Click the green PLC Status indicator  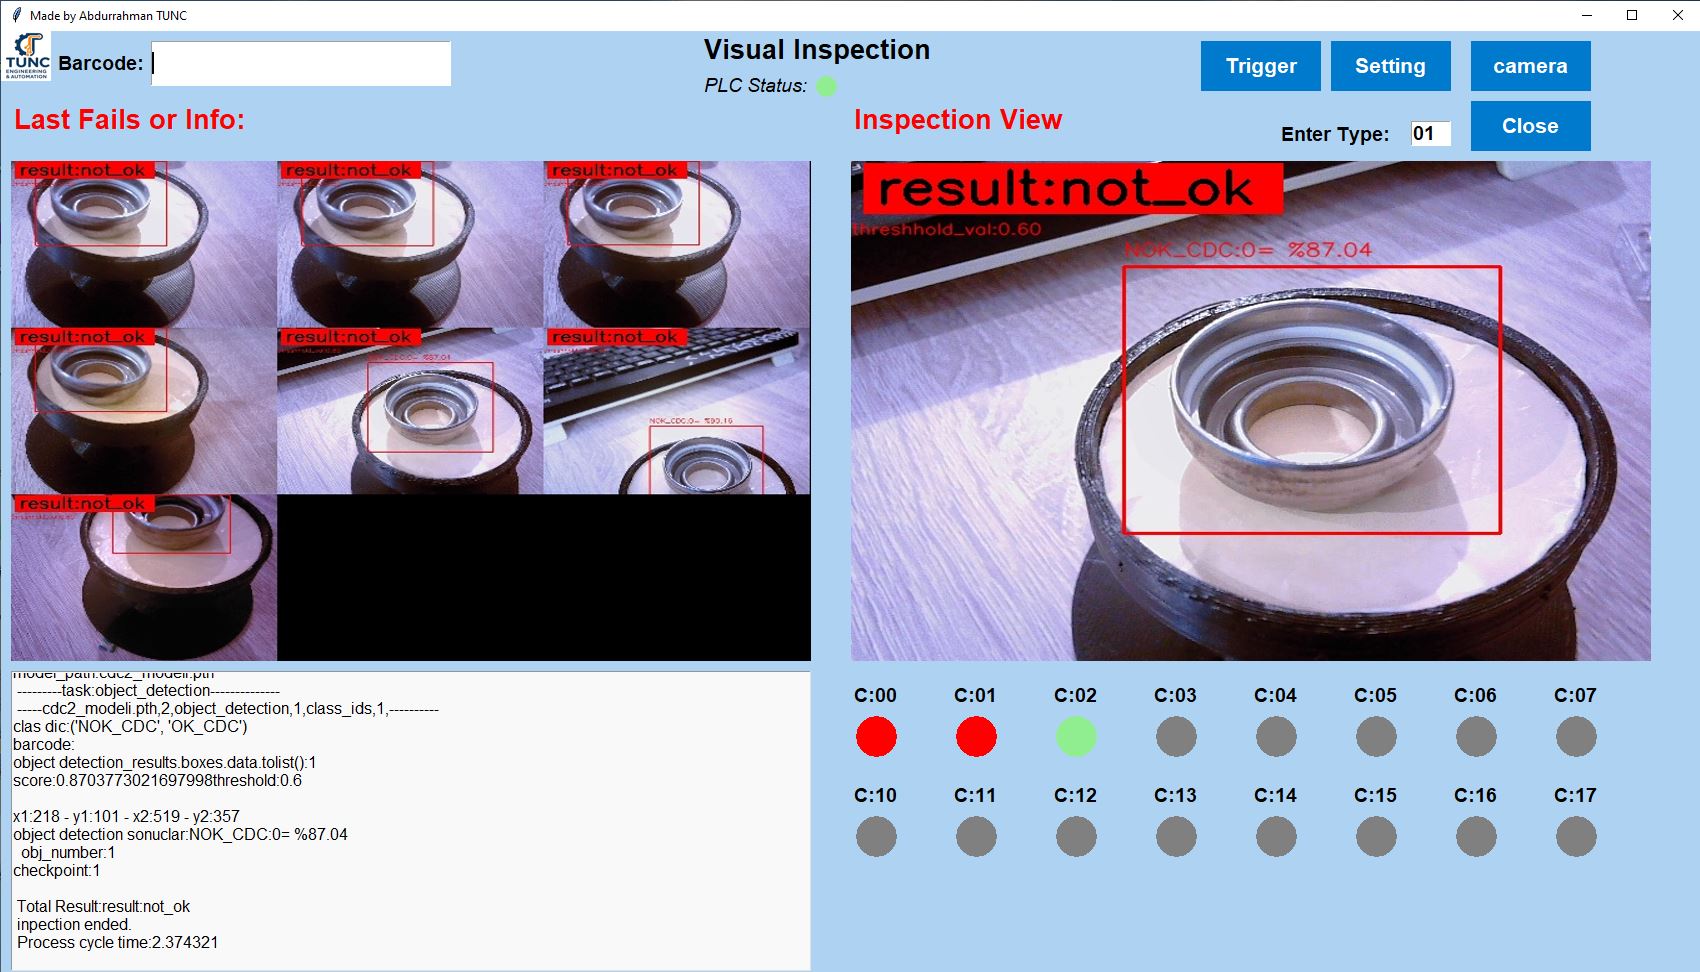pos(826,86)
